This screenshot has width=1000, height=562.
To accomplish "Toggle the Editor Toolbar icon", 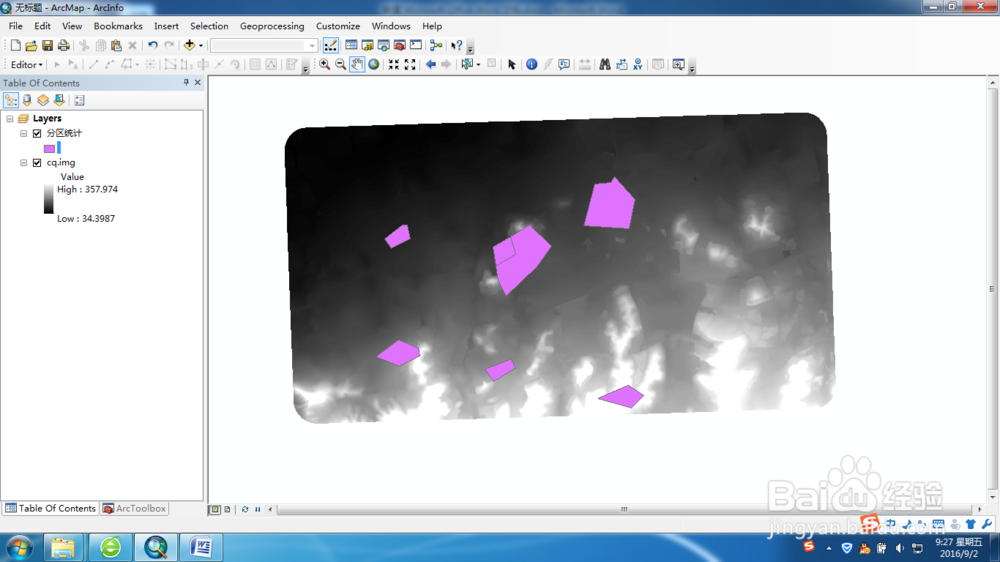I will pos(330,45).
